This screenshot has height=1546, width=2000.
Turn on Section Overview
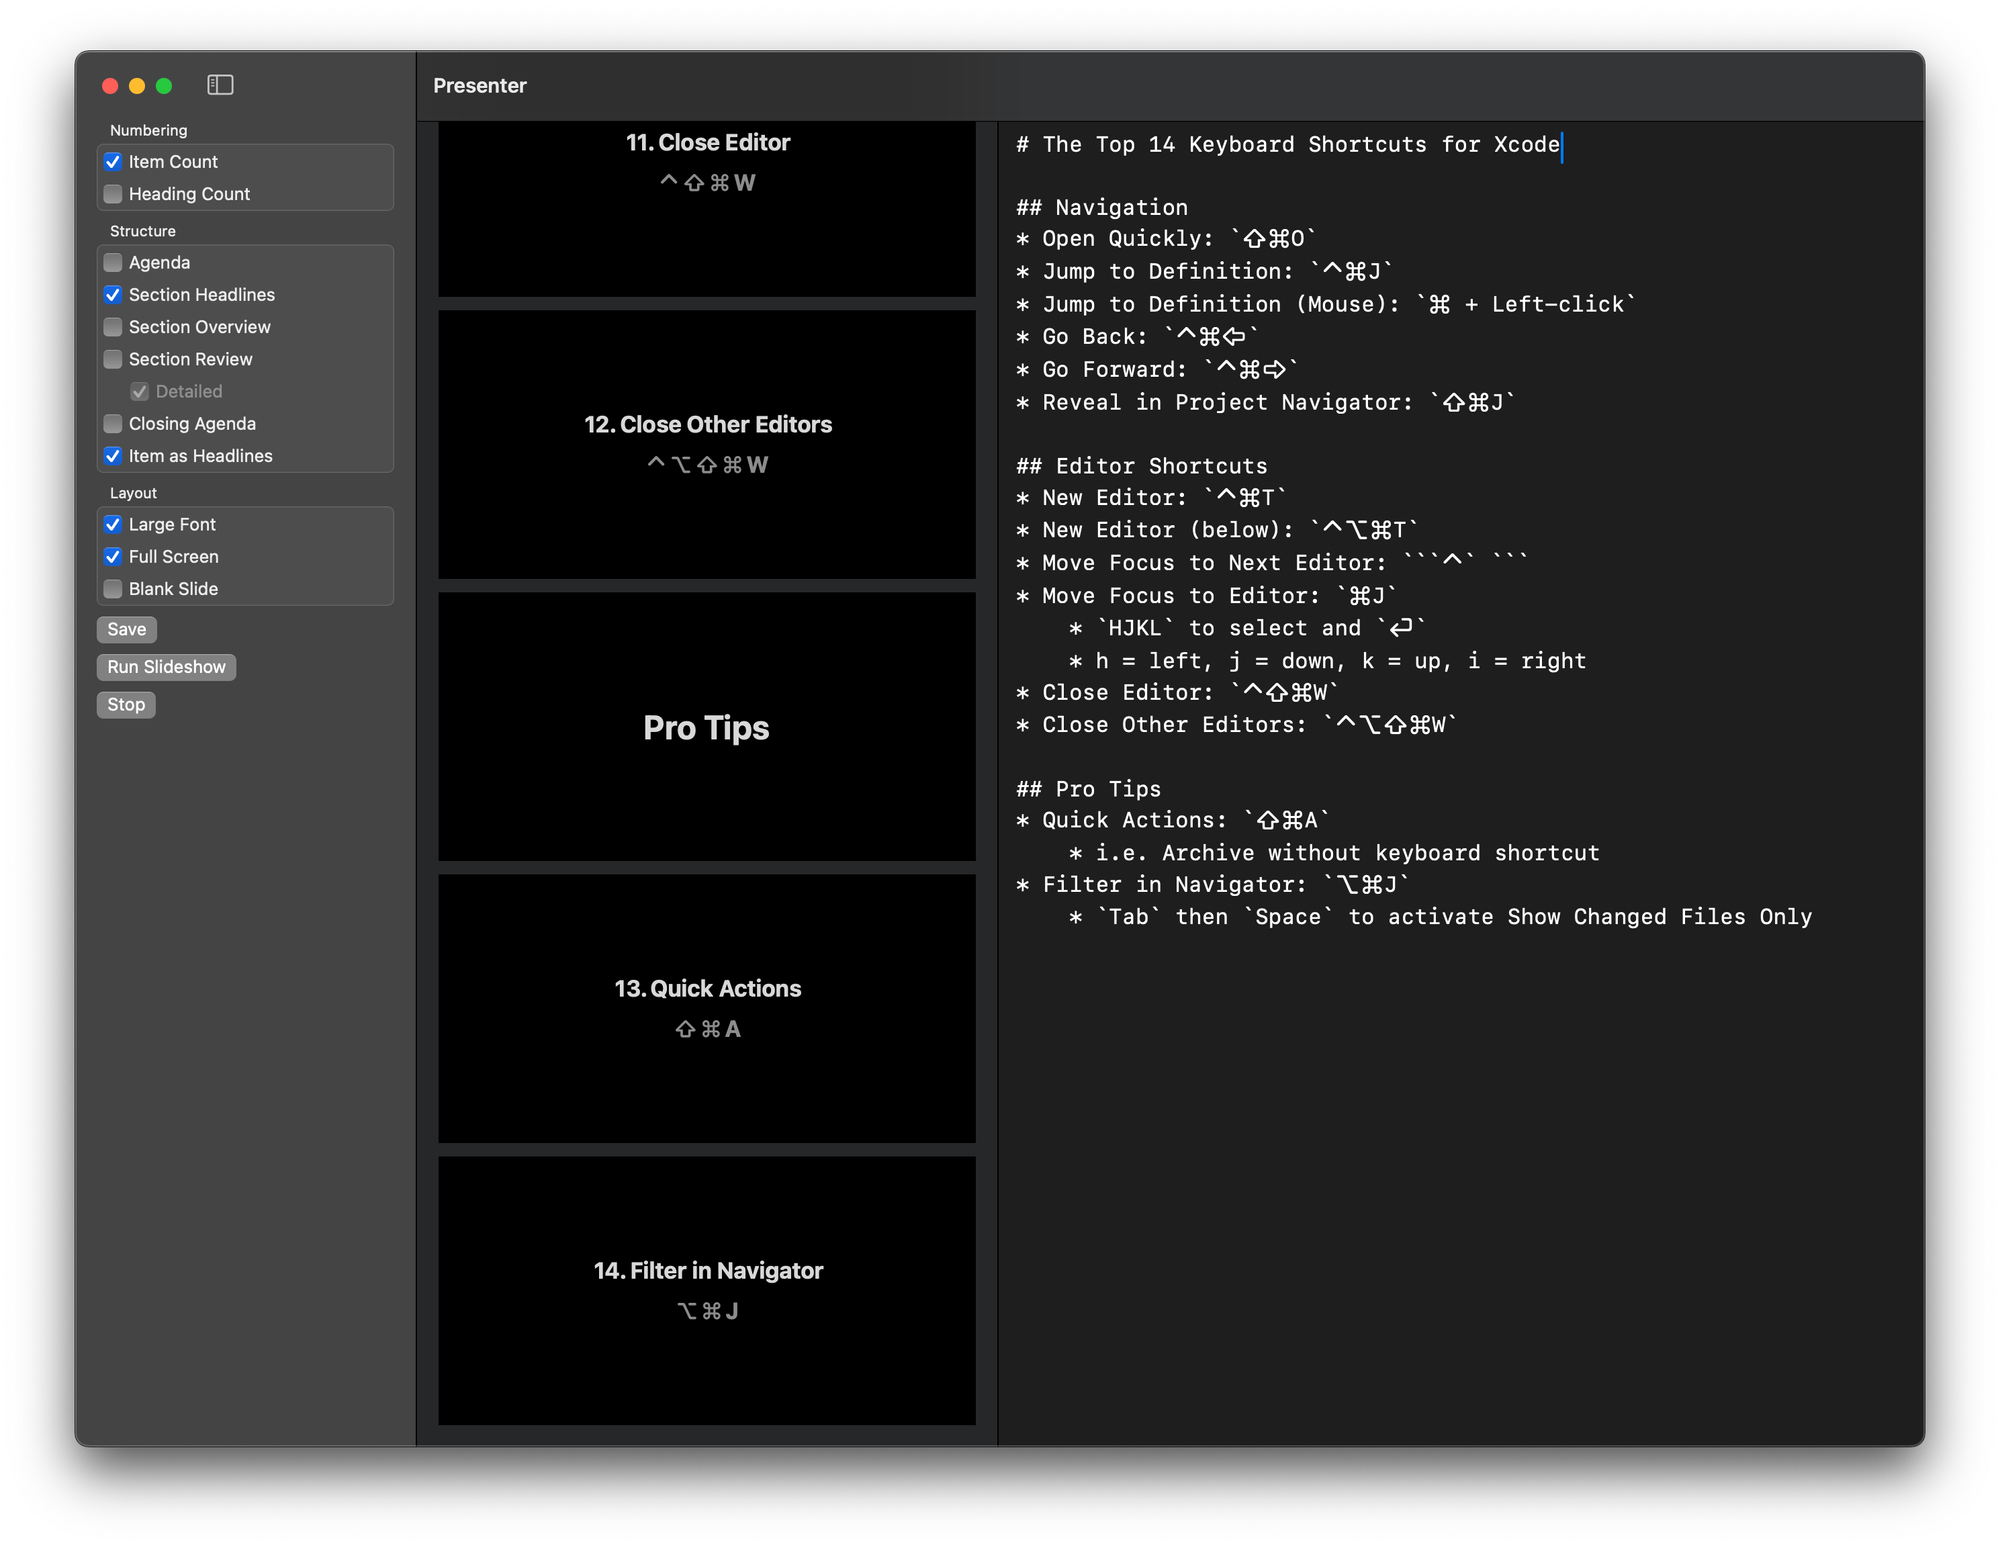113,327
